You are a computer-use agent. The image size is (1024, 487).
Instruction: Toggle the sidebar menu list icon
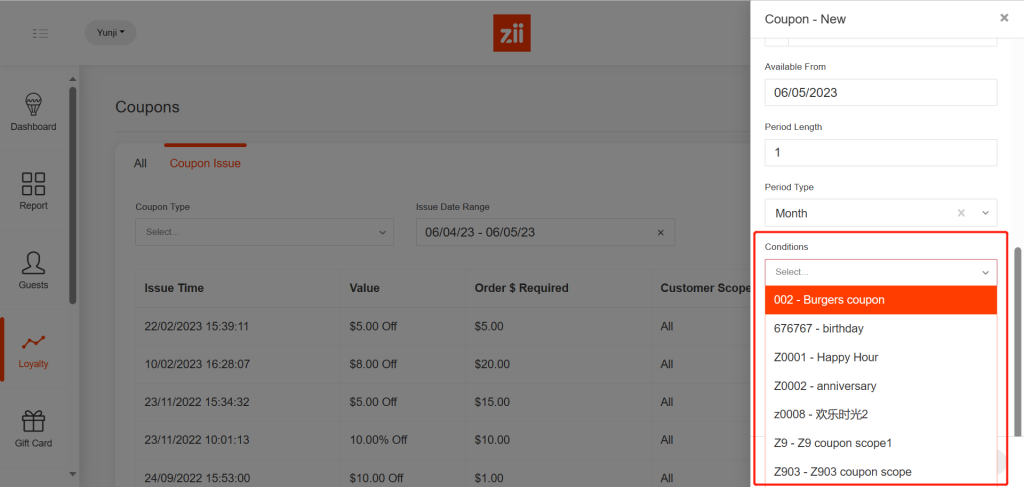pyautogui.click(x=40, y=33)
